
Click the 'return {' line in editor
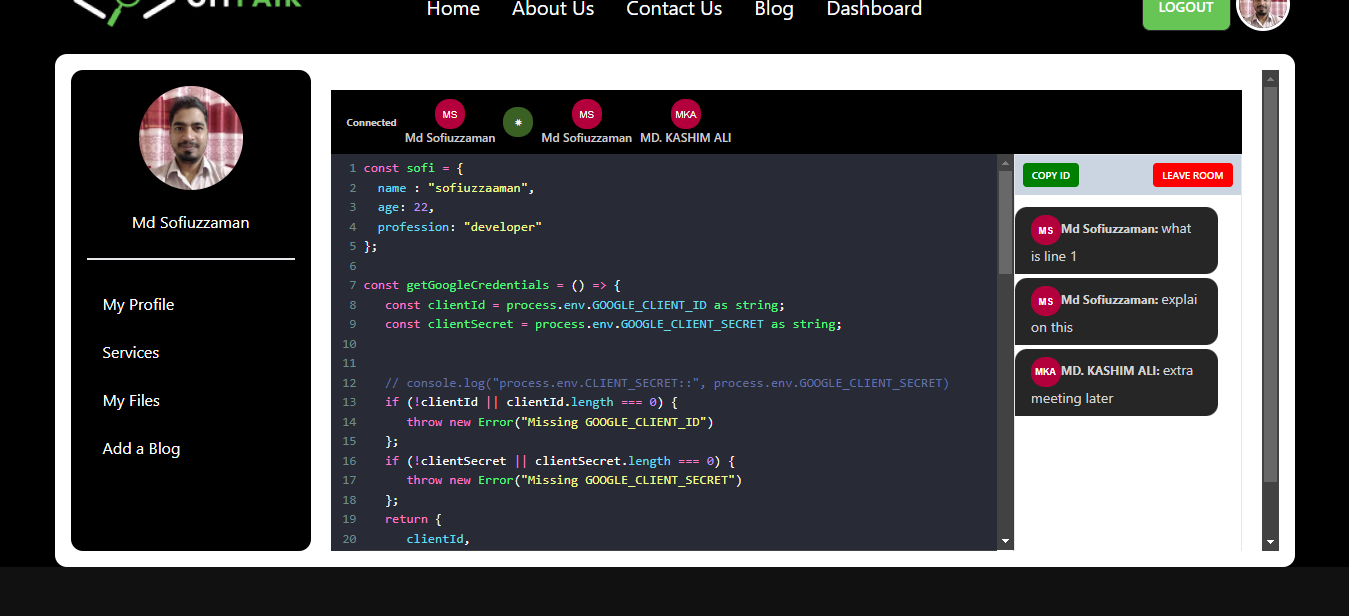[413, 520]
